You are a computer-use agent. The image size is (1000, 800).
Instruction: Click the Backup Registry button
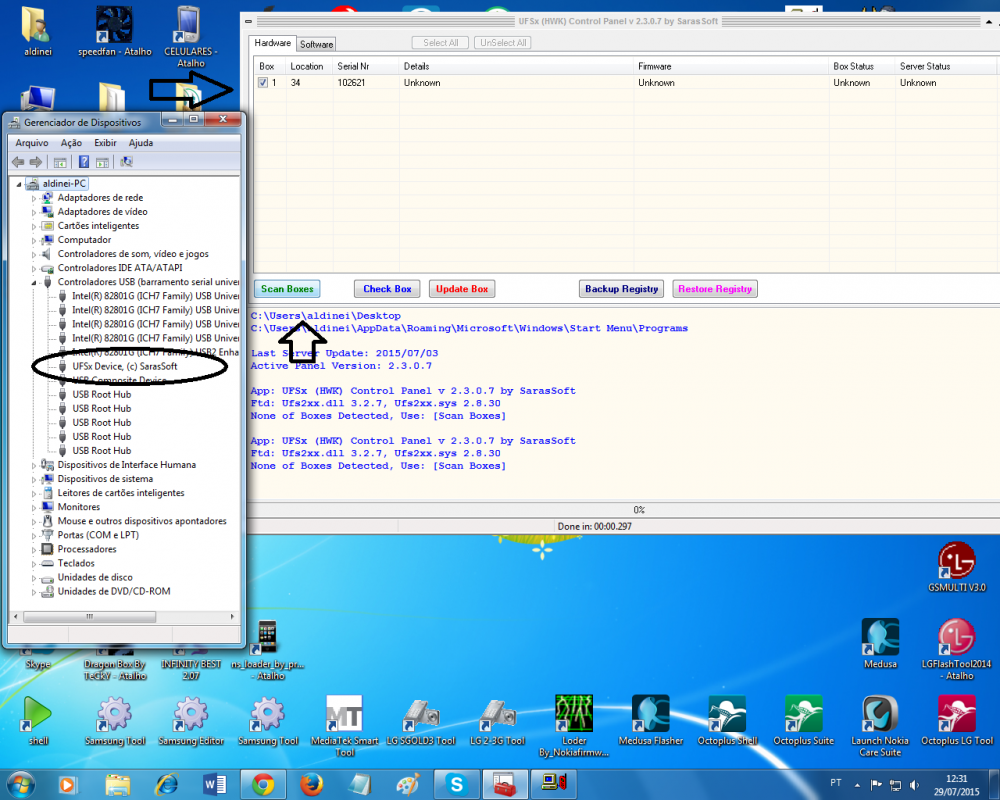click(621, 289)
